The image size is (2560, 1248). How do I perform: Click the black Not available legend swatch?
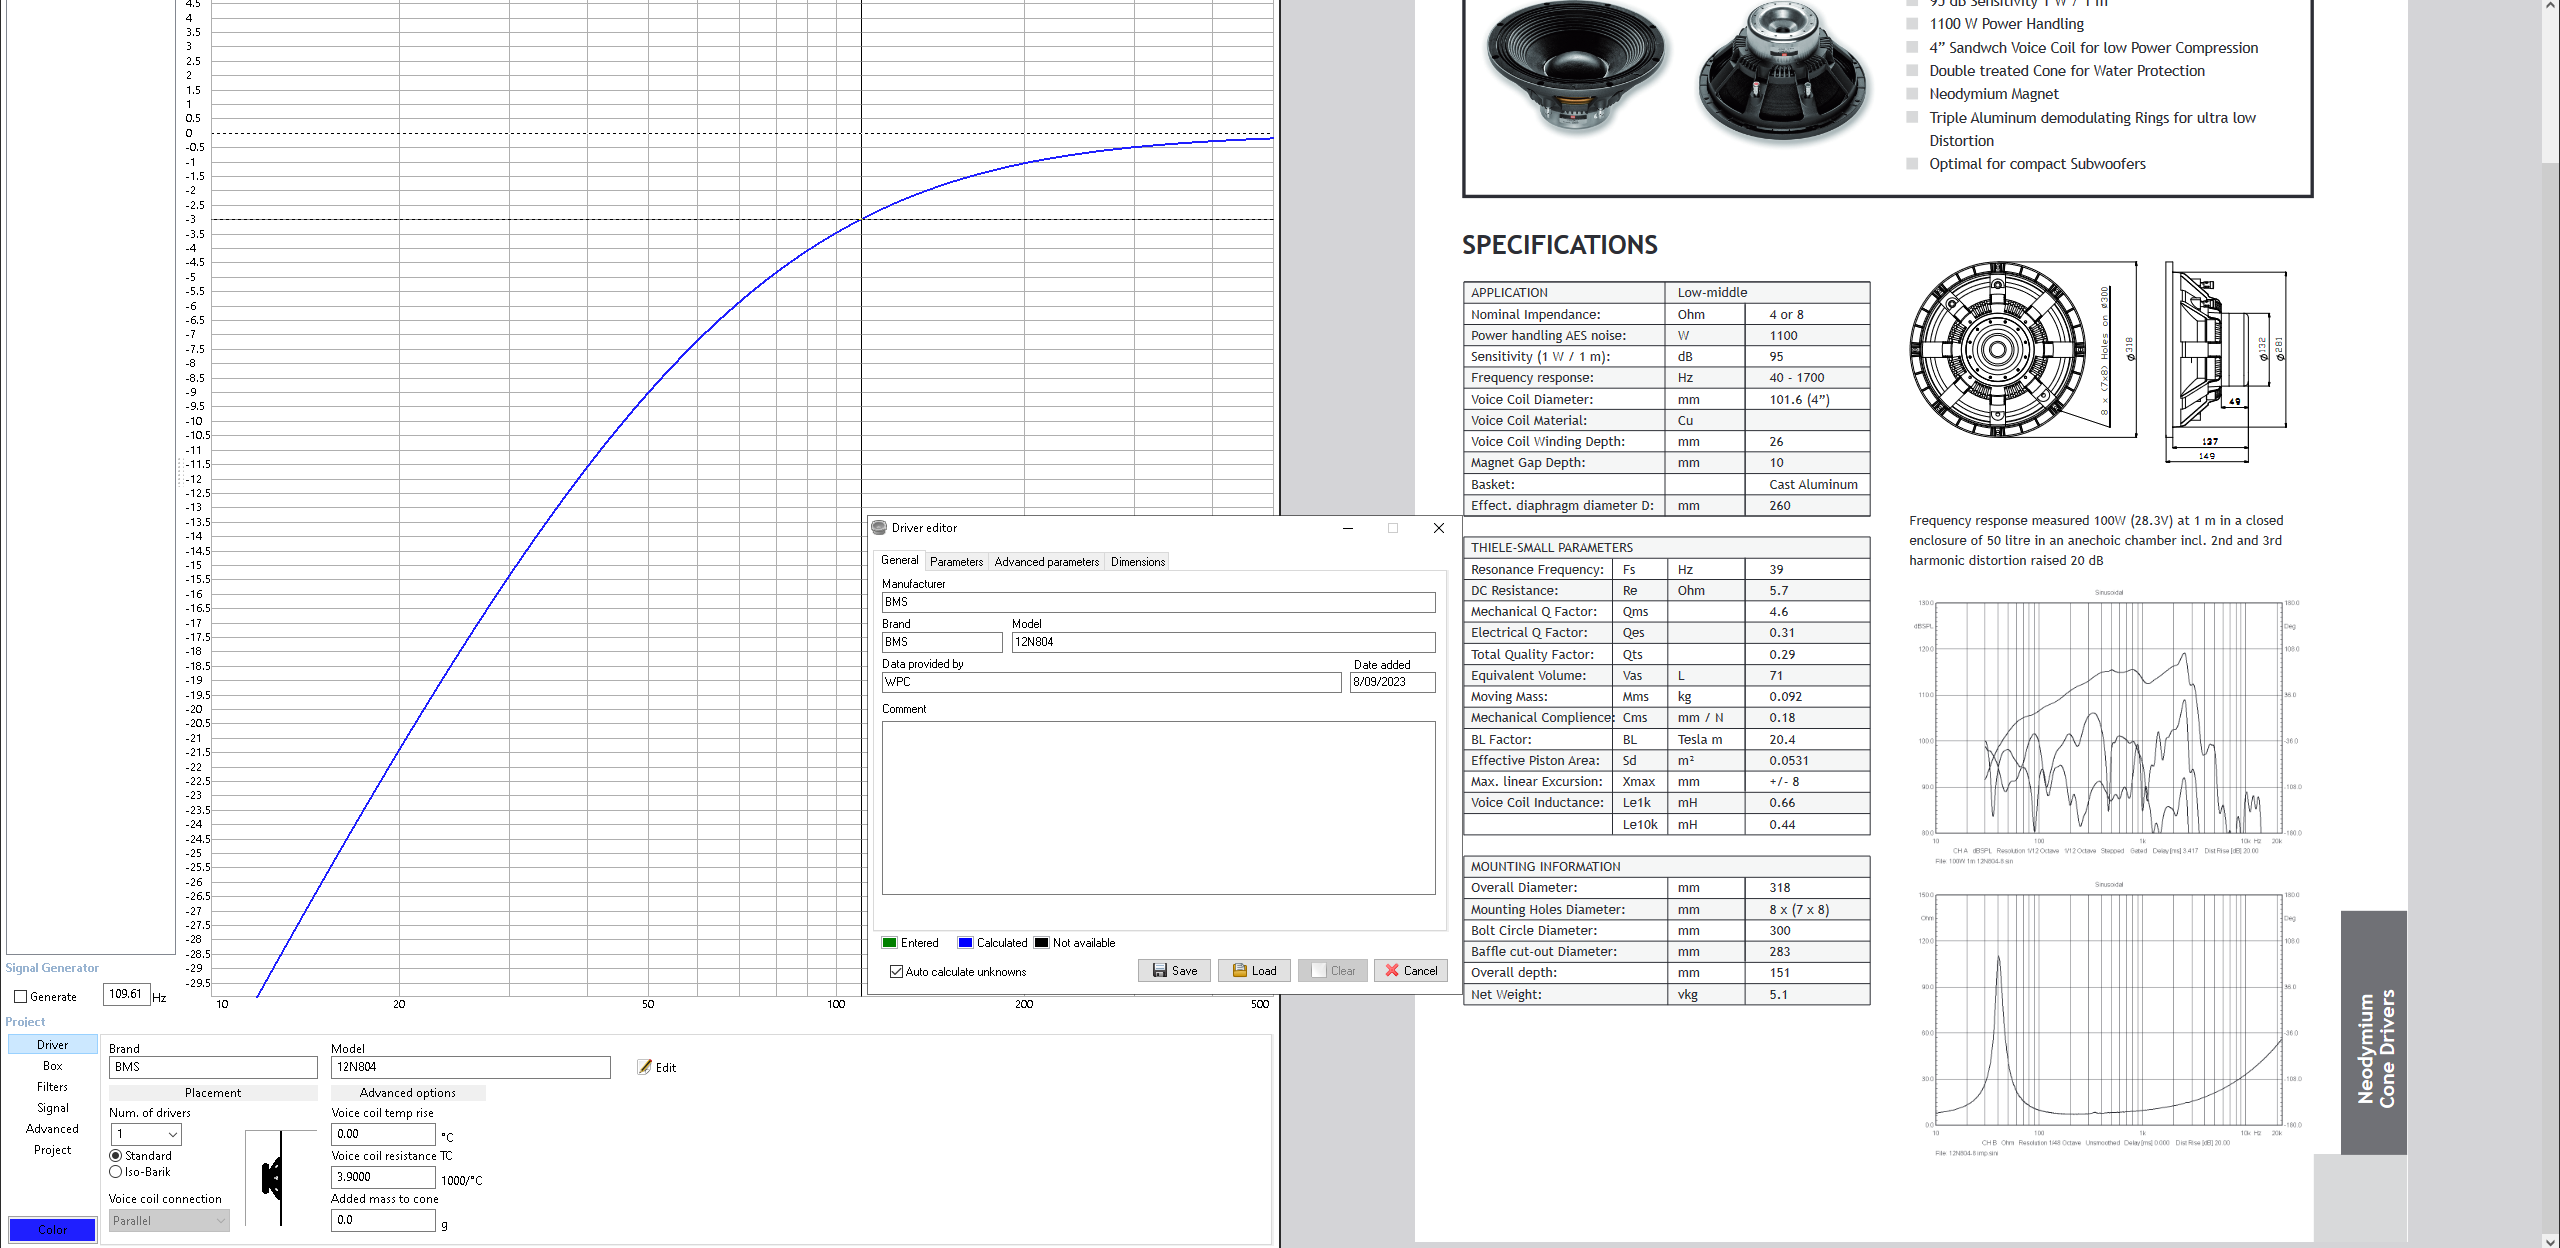pos(1041,943)
